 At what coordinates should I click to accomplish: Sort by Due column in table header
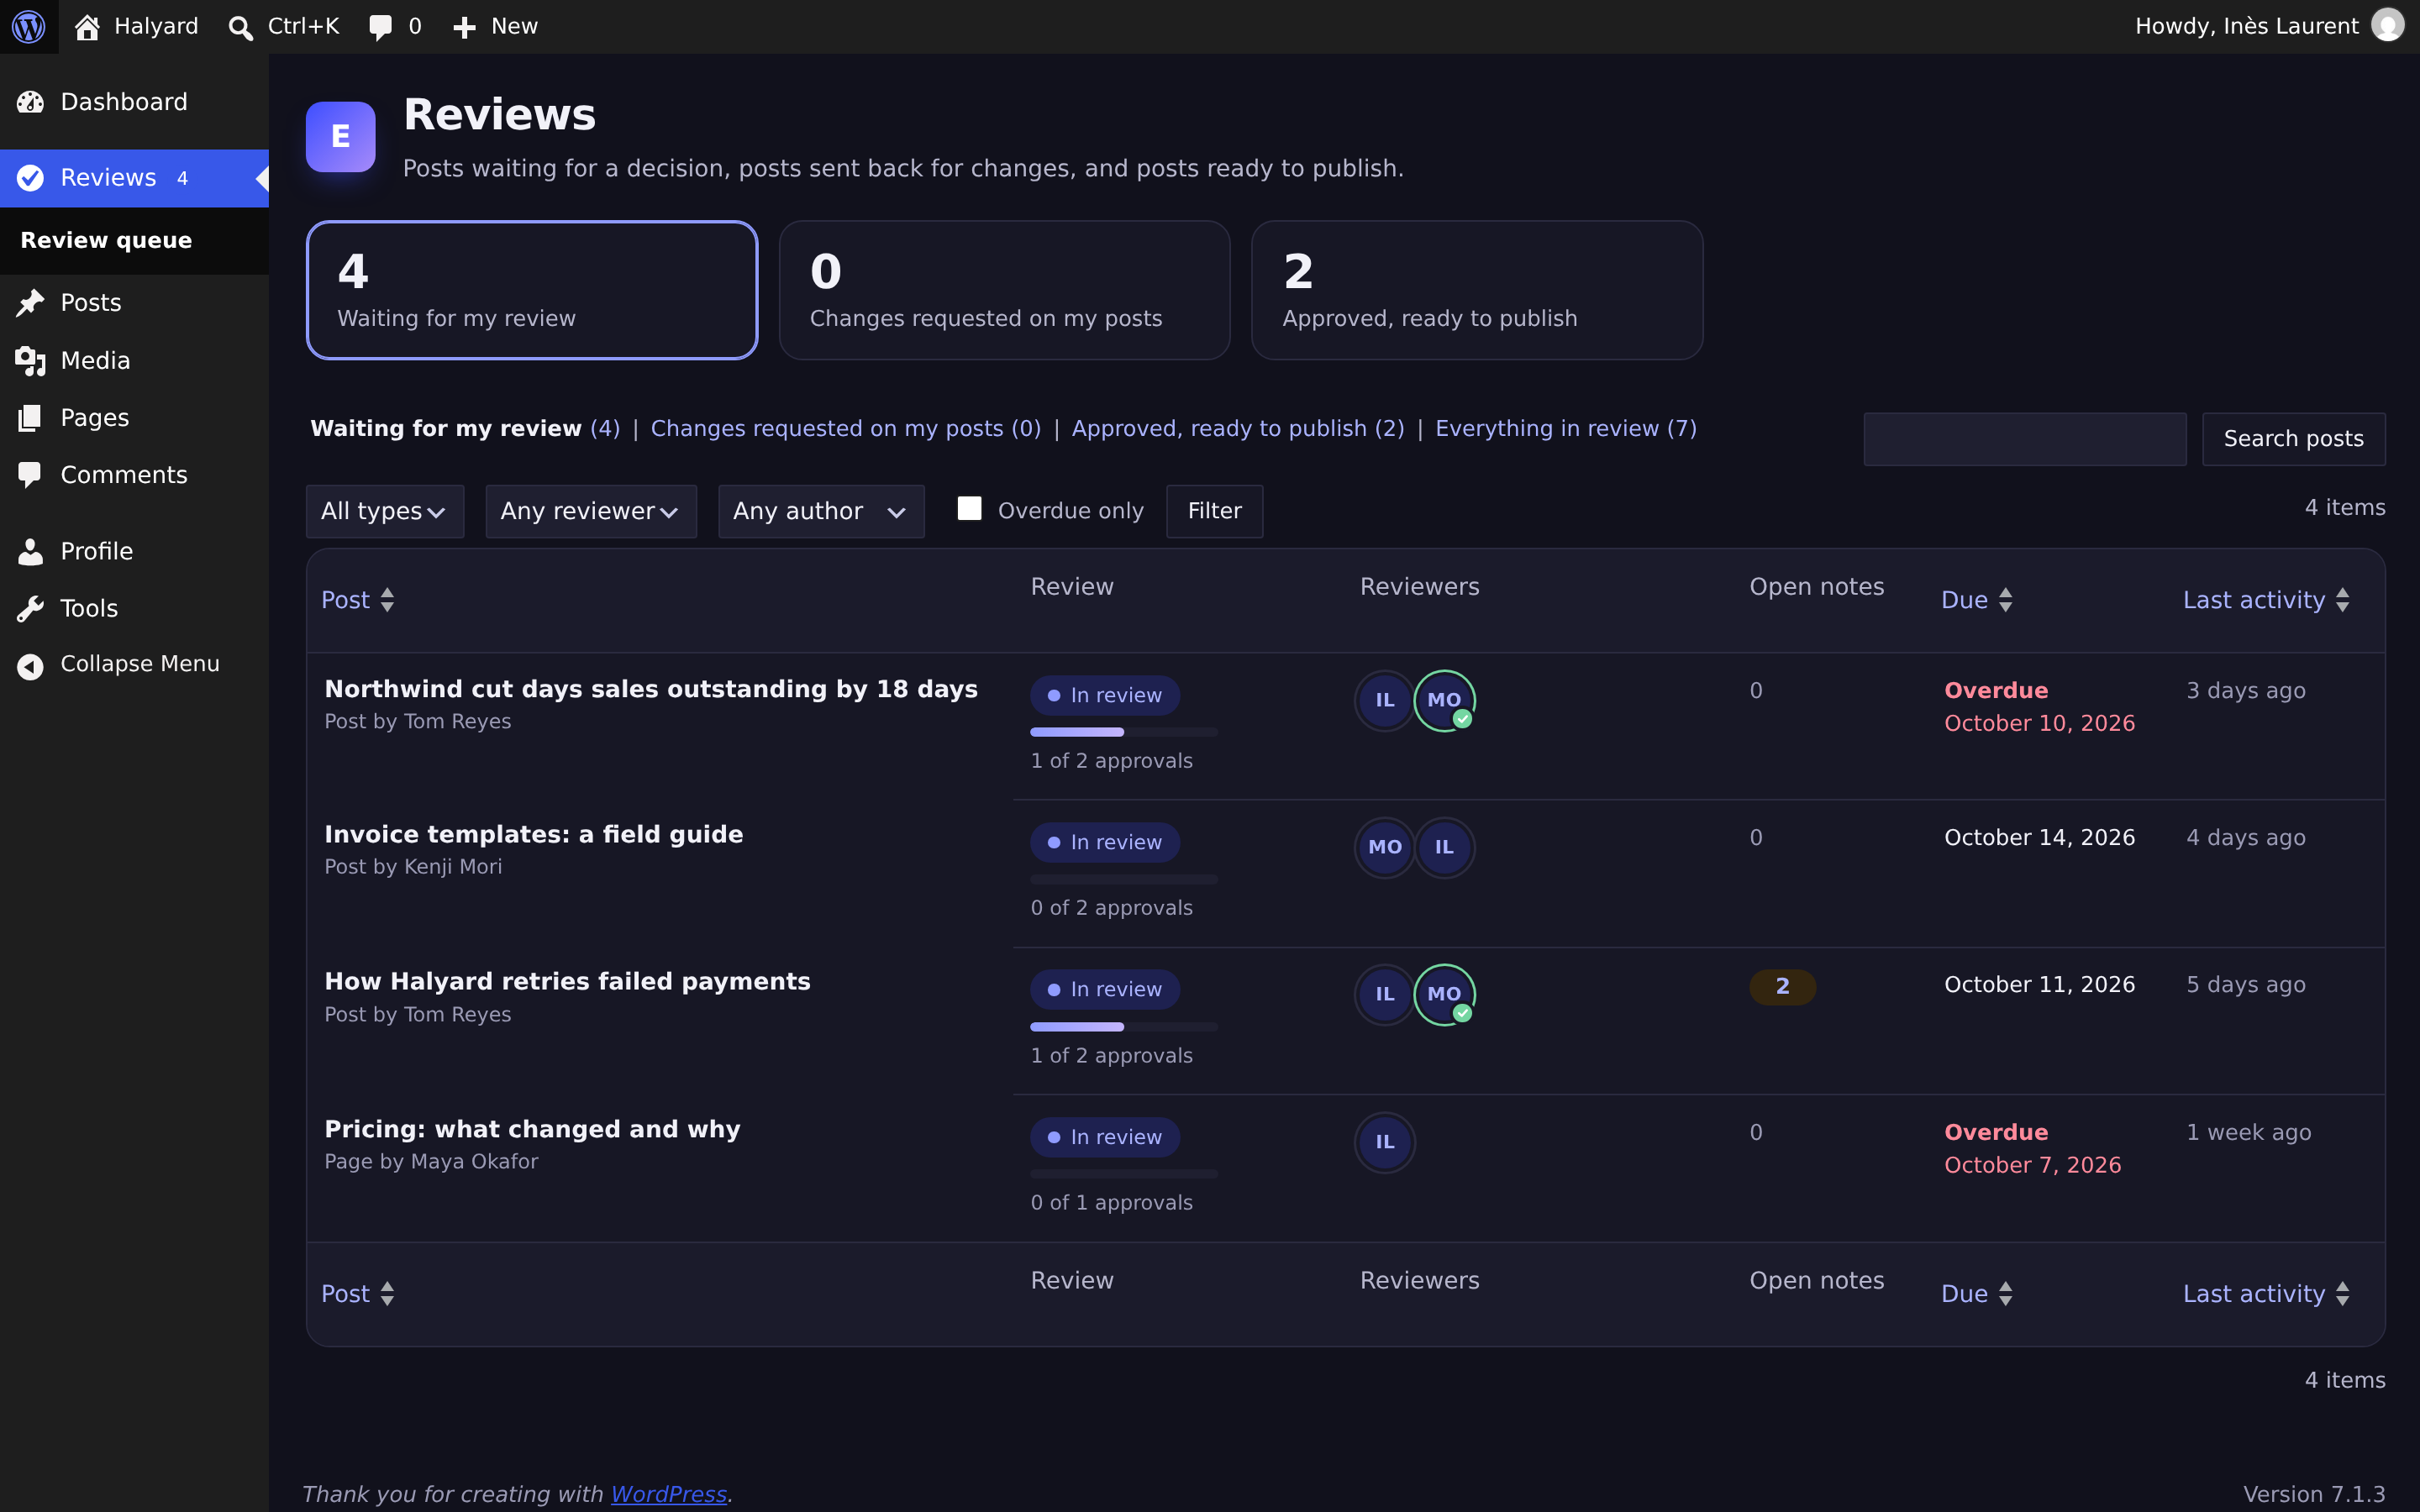pos(1977,600)
